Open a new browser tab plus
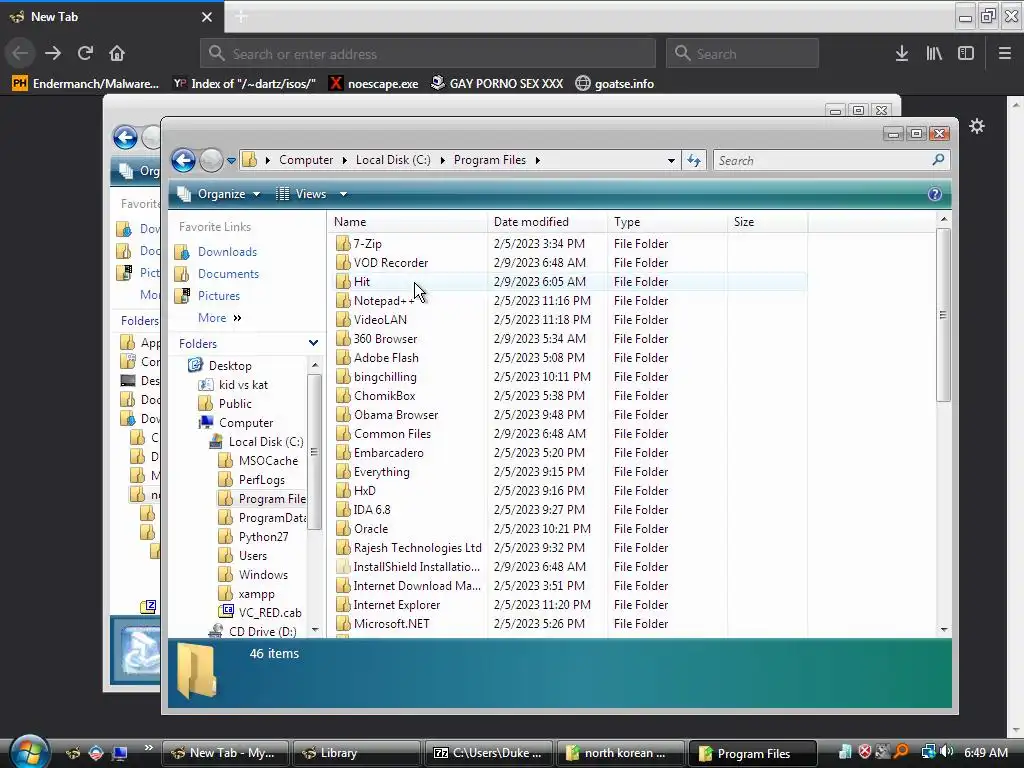 tap(240, 17)
